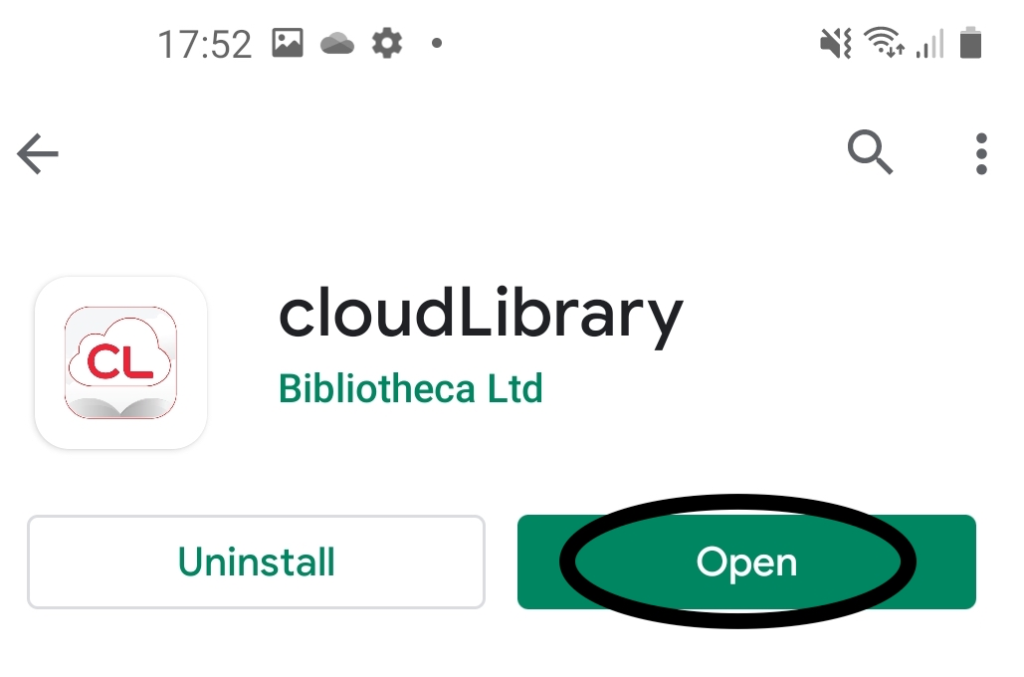
Task: Tap the red CL letters in logo
Action: click(x=120, y=363)
